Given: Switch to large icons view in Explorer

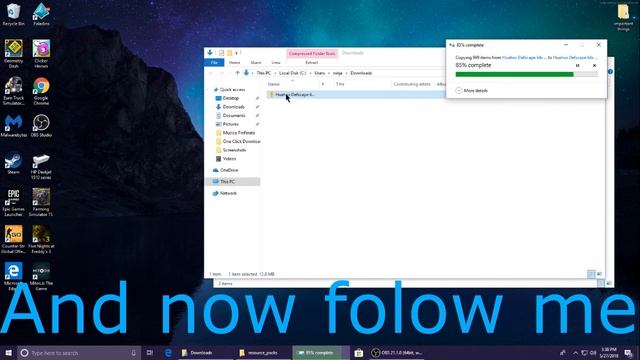Looking at the screenshot, I should tap(599, 274).
